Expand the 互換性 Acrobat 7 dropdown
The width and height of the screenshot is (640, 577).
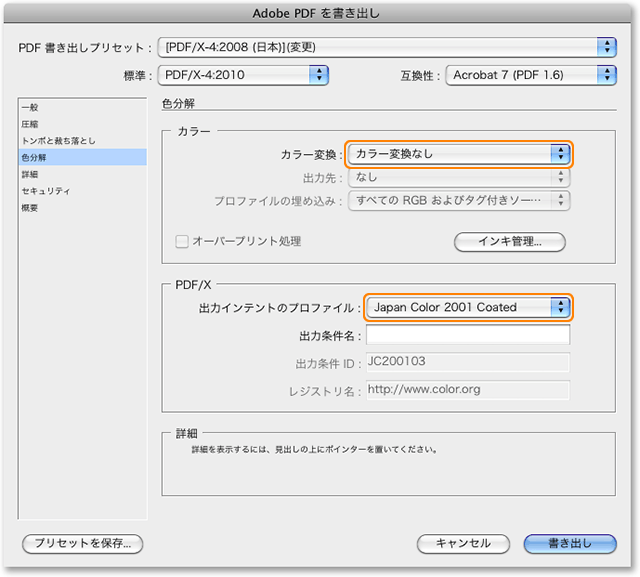530,74
